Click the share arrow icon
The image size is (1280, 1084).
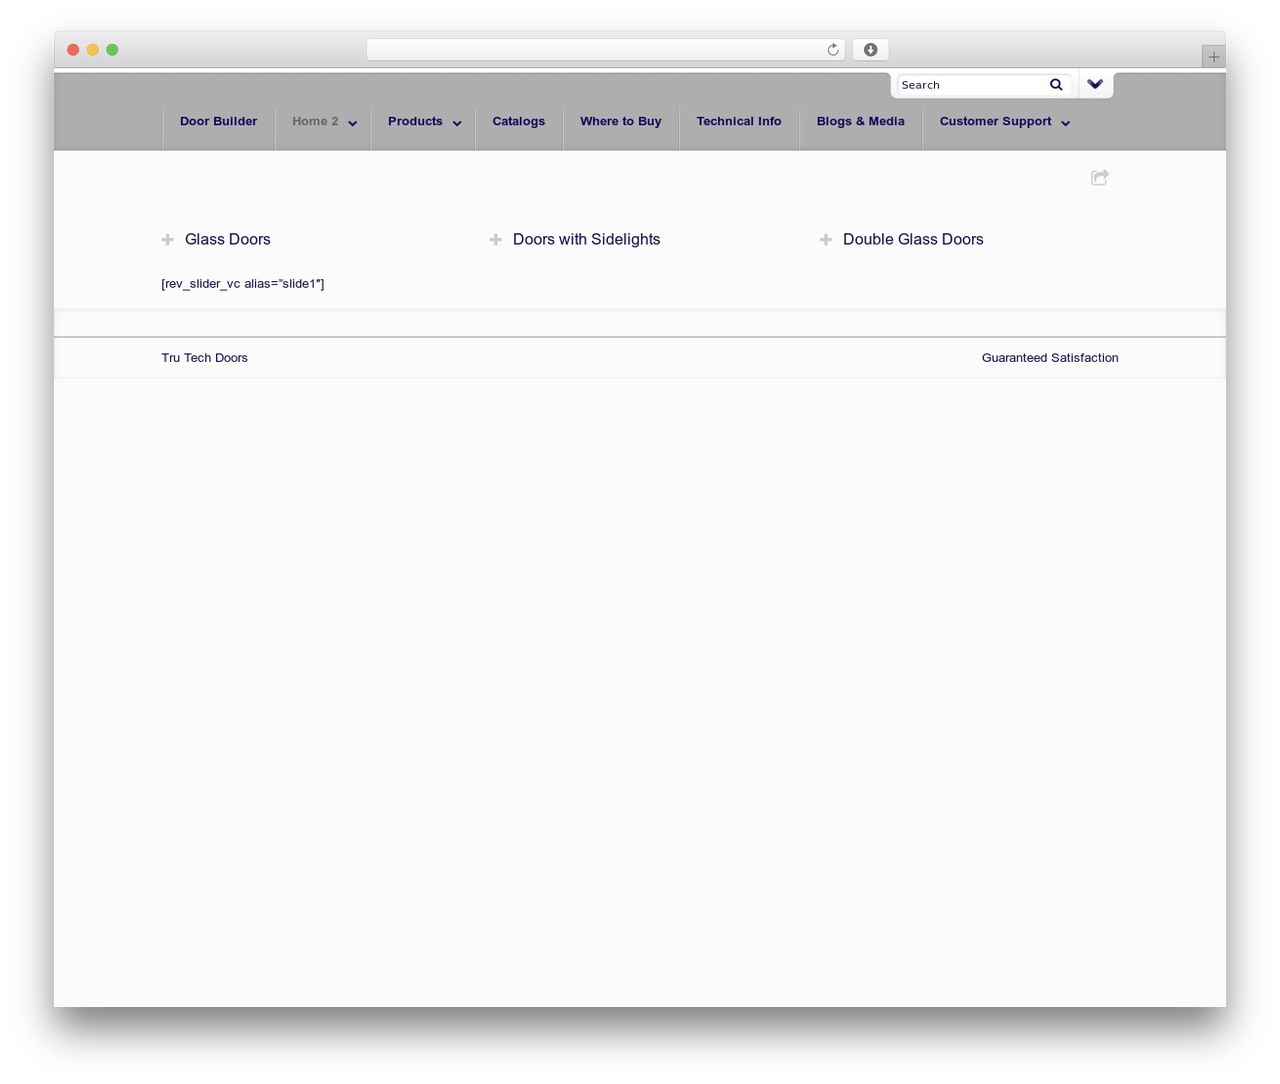tap(1100, 177)
